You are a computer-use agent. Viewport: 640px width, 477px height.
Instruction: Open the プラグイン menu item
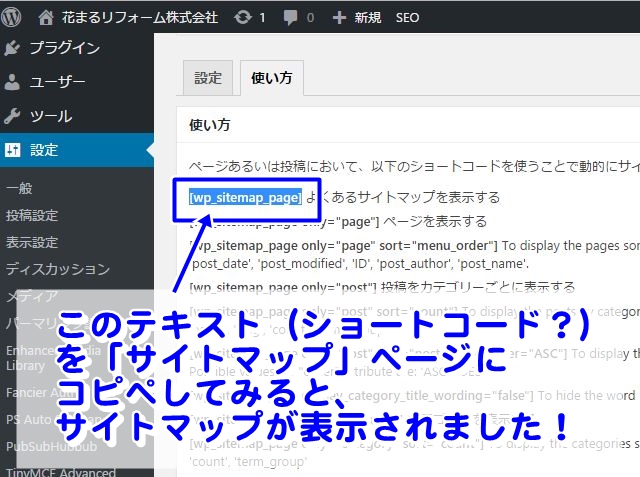[x=64, y=47]
